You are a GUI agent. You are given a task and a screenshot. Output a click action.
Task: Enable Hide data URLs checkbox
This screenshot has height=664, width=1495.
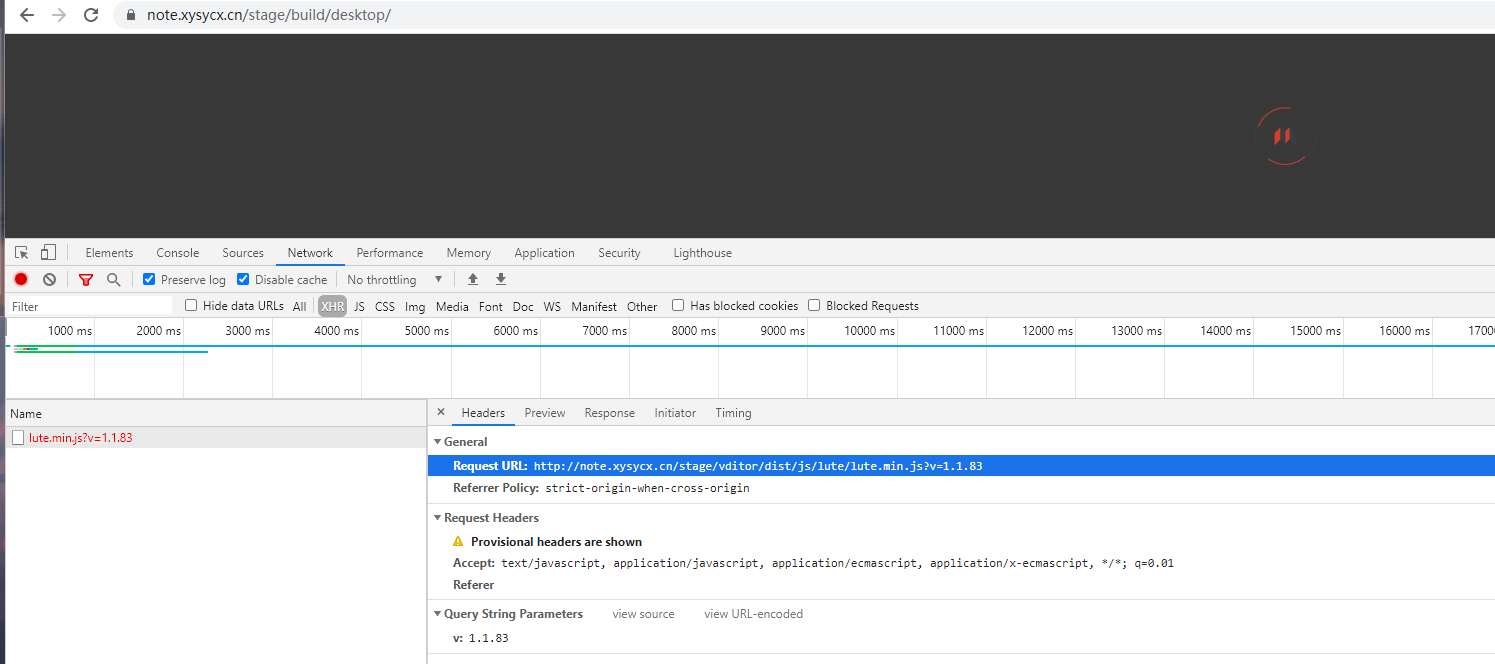coord(191,306)
